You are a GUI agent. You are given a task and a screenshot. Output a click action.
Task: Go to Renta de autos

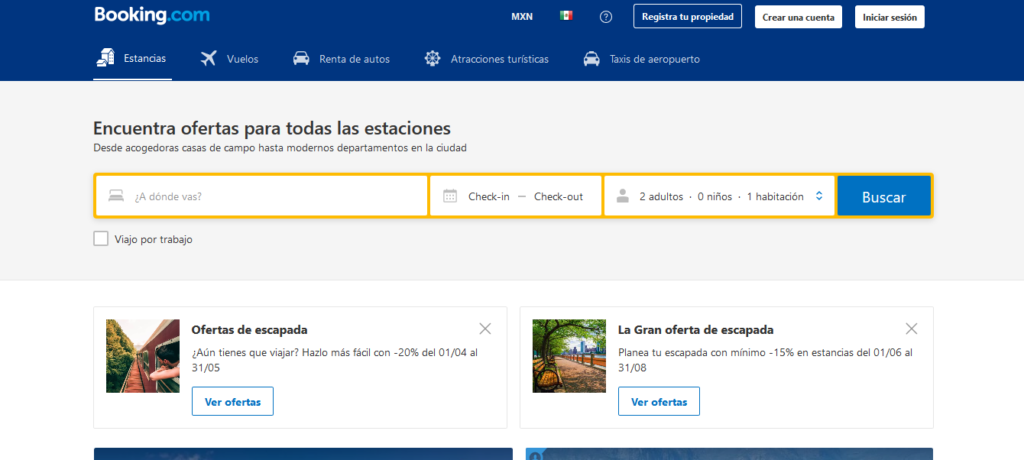click(x=342, y=59)
